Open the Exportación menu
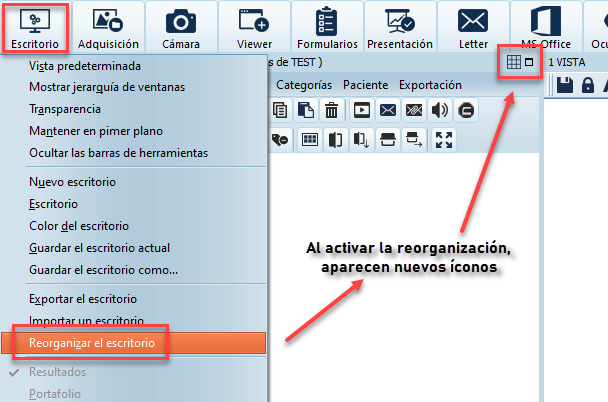 tap(430, 85)
